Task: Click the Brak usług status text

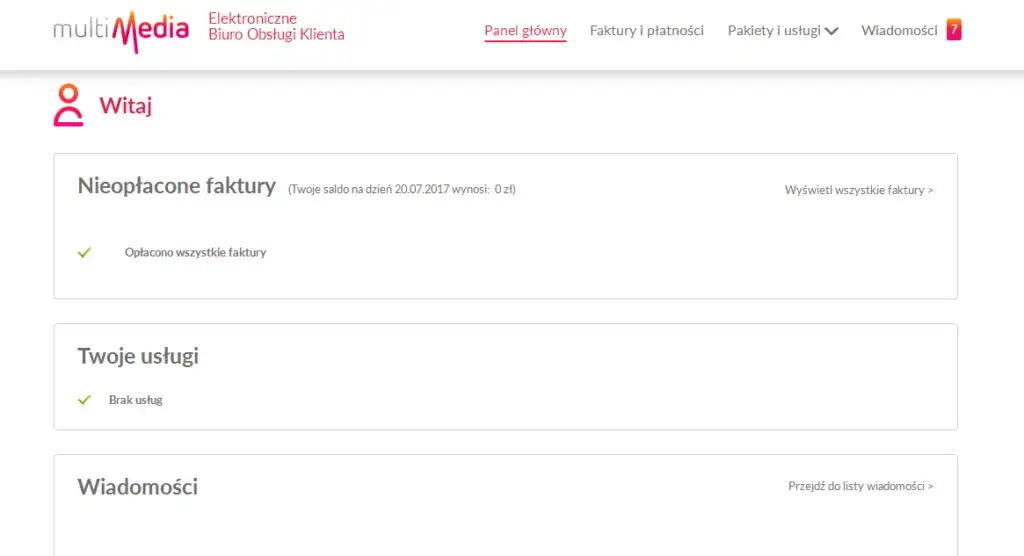Action: coord(135,400)
